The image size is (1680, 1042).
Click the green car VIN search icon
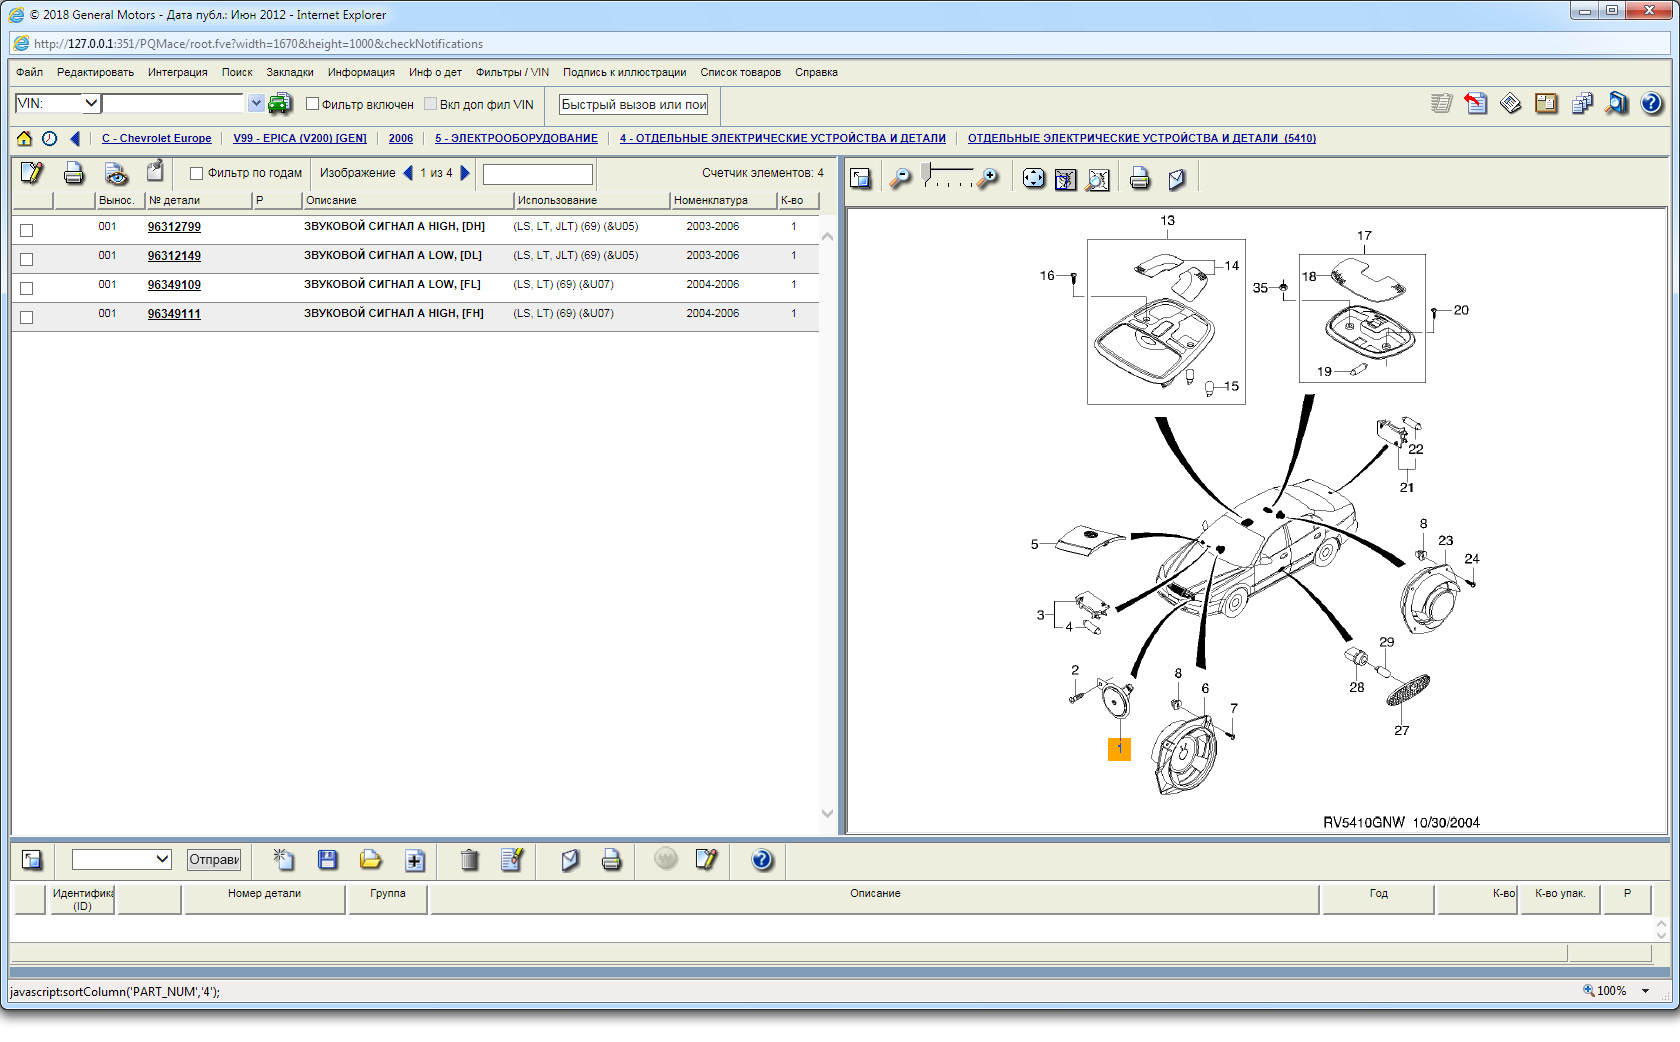pyautogui.click(x=280, y=103)
